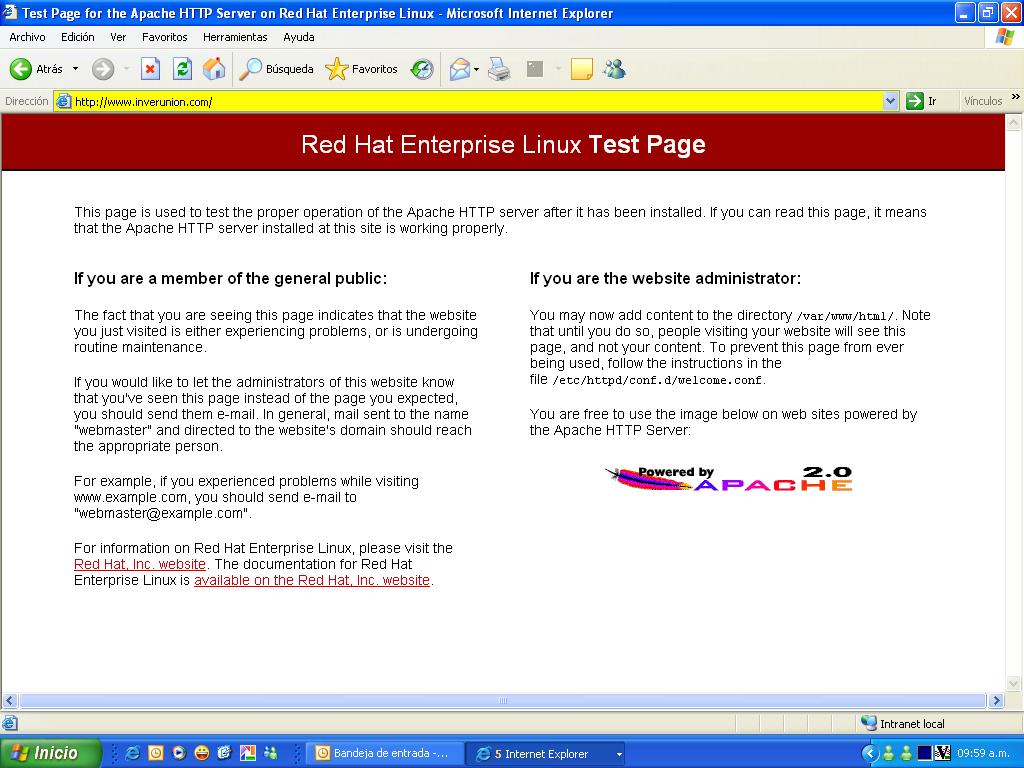The width and height of the screenshot is (1024, 768).
Task: Launch Windows Media Player quick launch icon
Action: 178,753
